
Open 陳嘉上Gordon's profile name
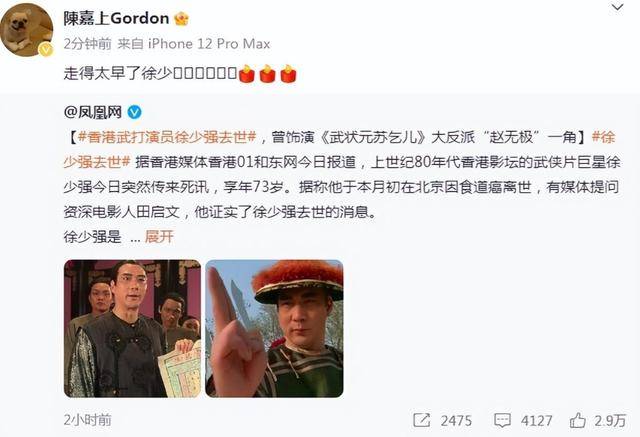click(116, 18)
